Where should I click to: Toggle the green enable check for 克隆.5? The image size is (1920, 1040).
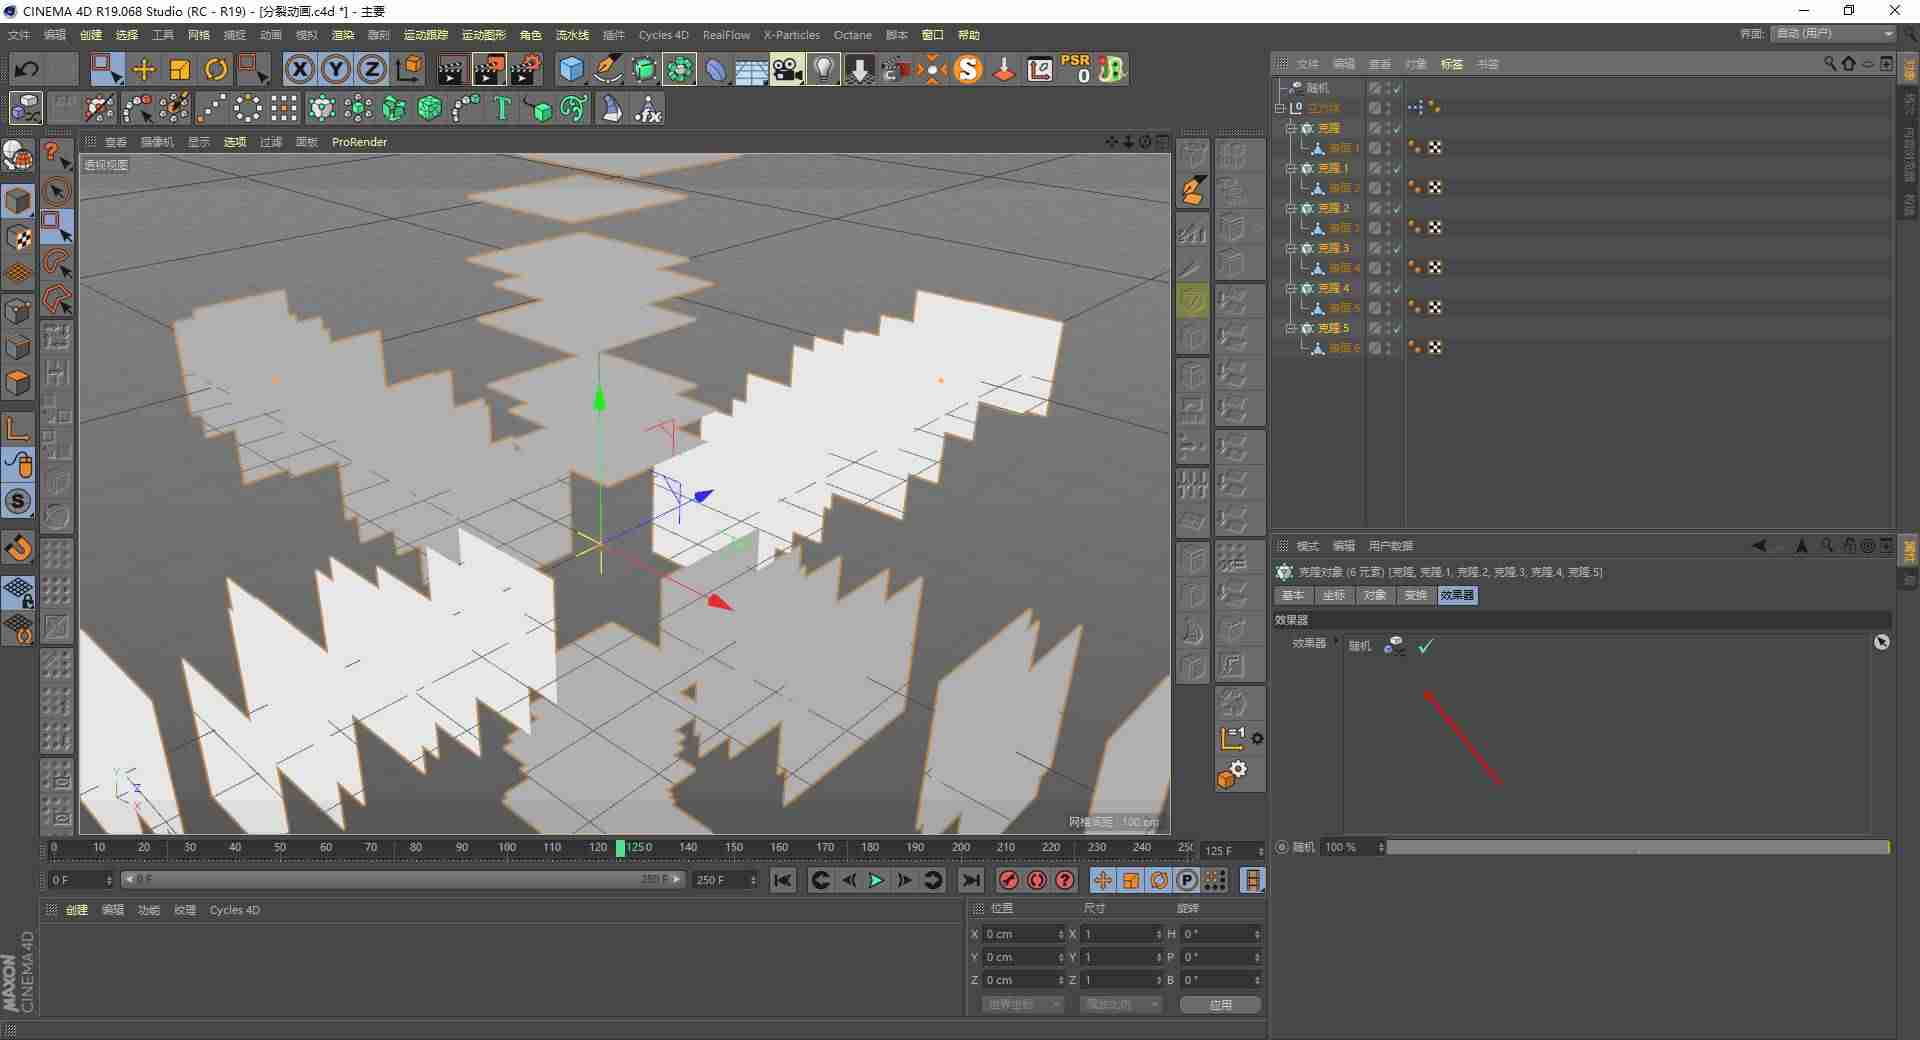point(1397,328)
